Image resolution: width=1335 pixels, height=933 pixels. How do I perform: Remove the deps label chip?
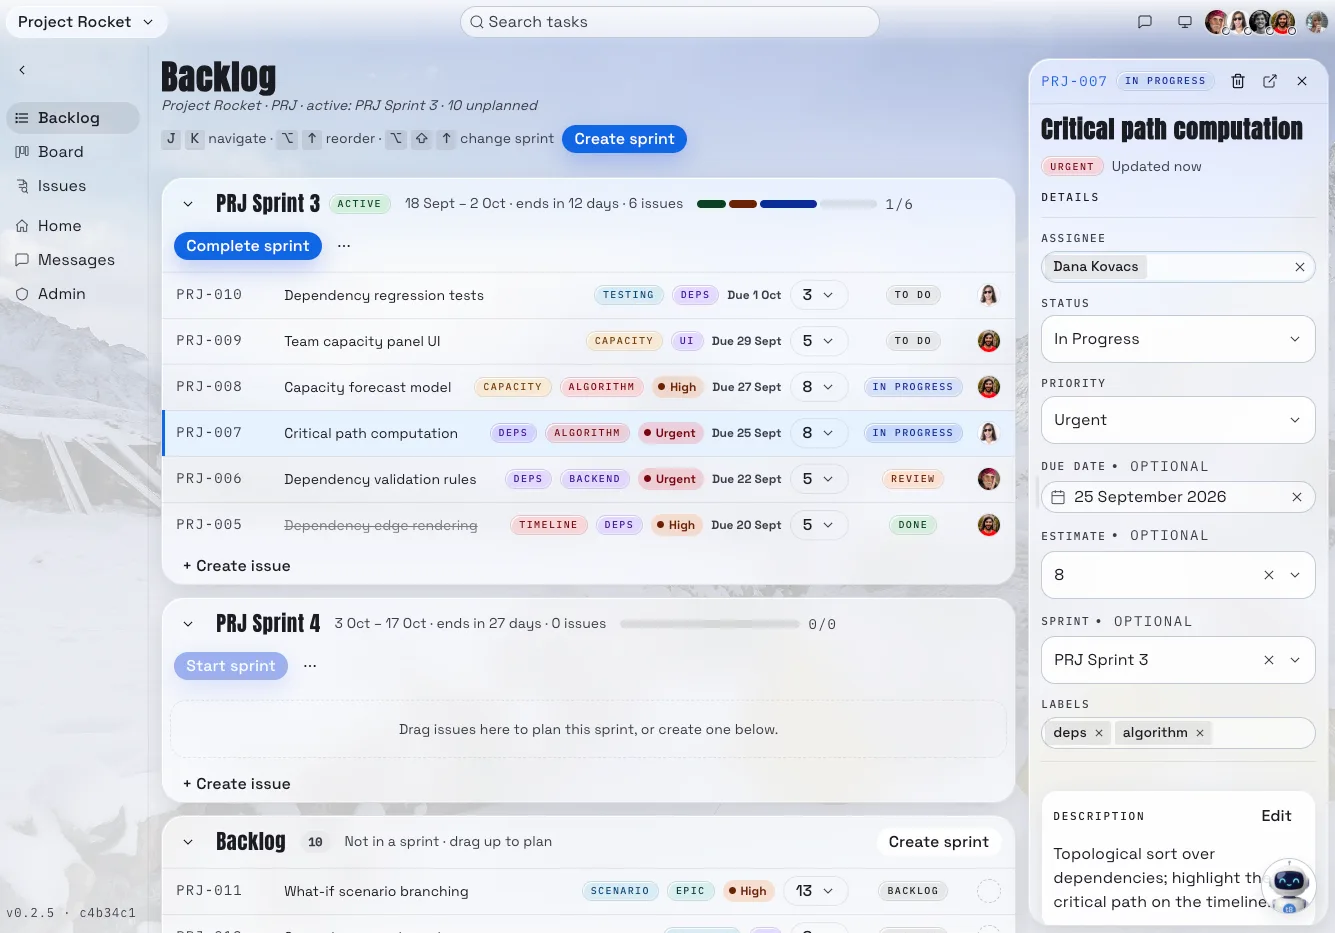click(1099, 733)
